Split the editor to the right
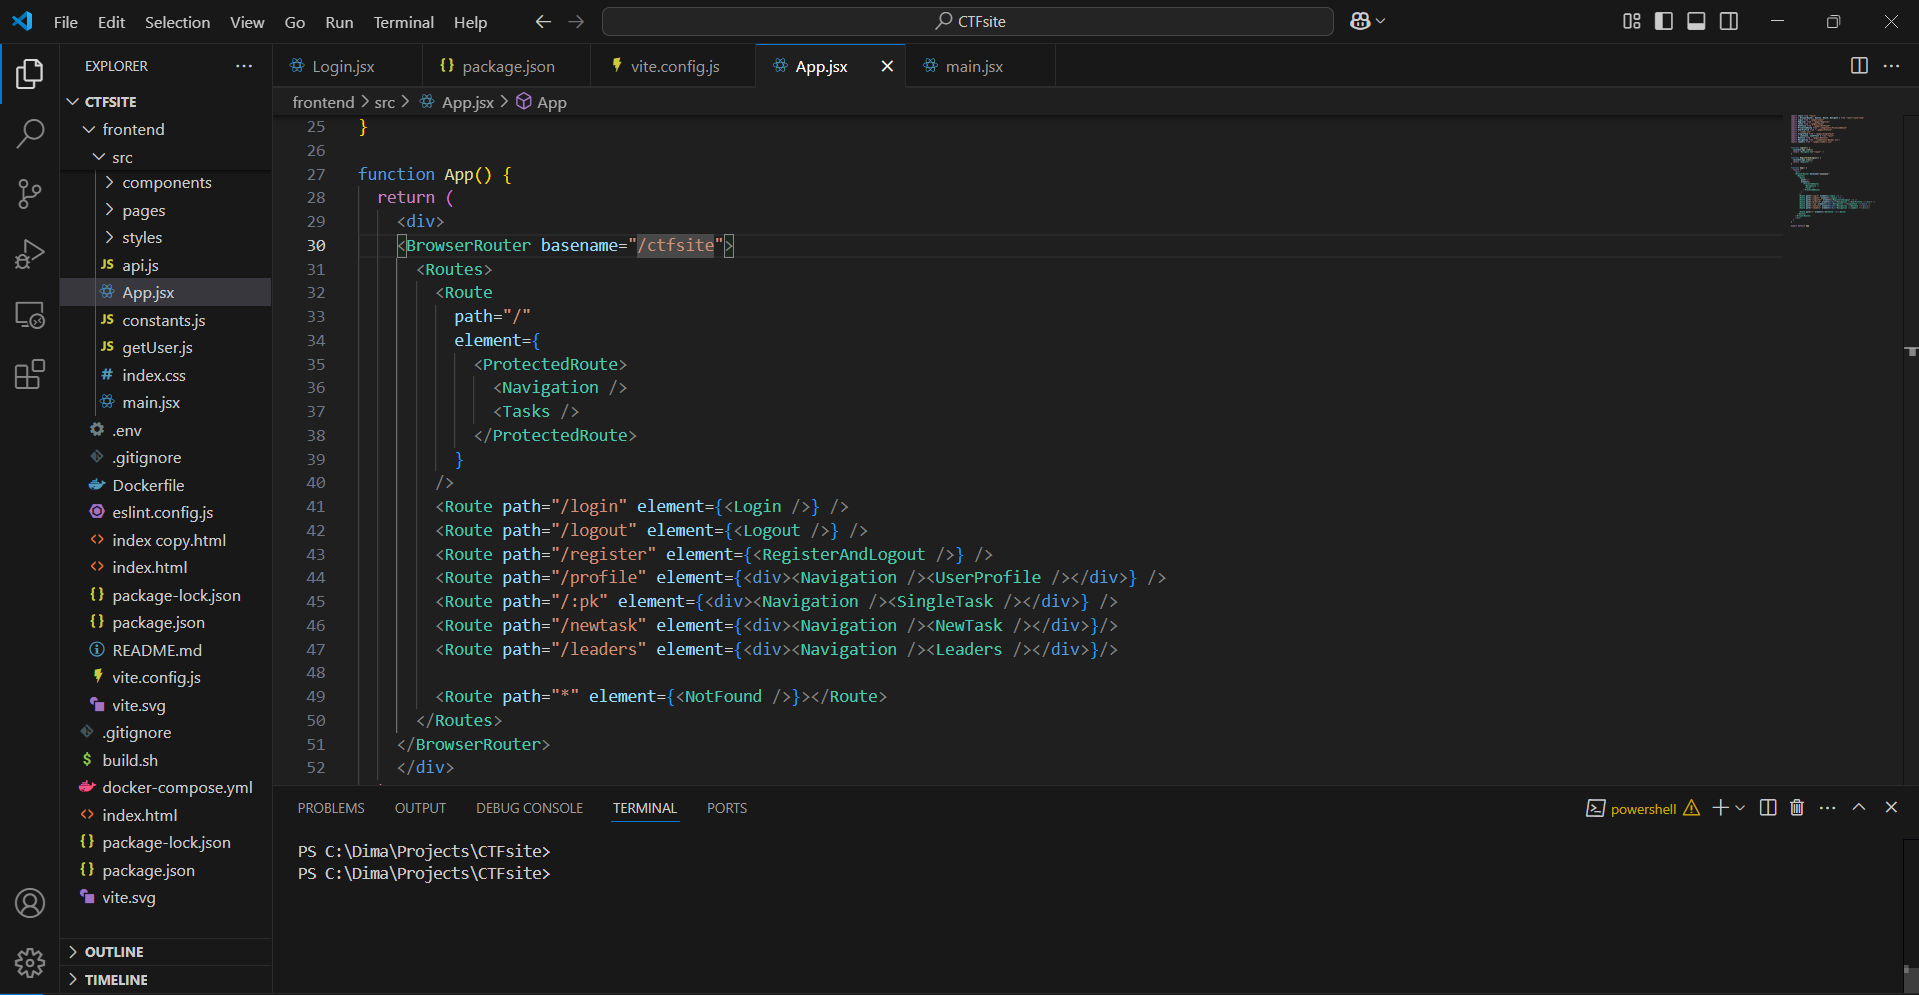The height and width of the screenshot is (995, 1919). coord(1859,66)
